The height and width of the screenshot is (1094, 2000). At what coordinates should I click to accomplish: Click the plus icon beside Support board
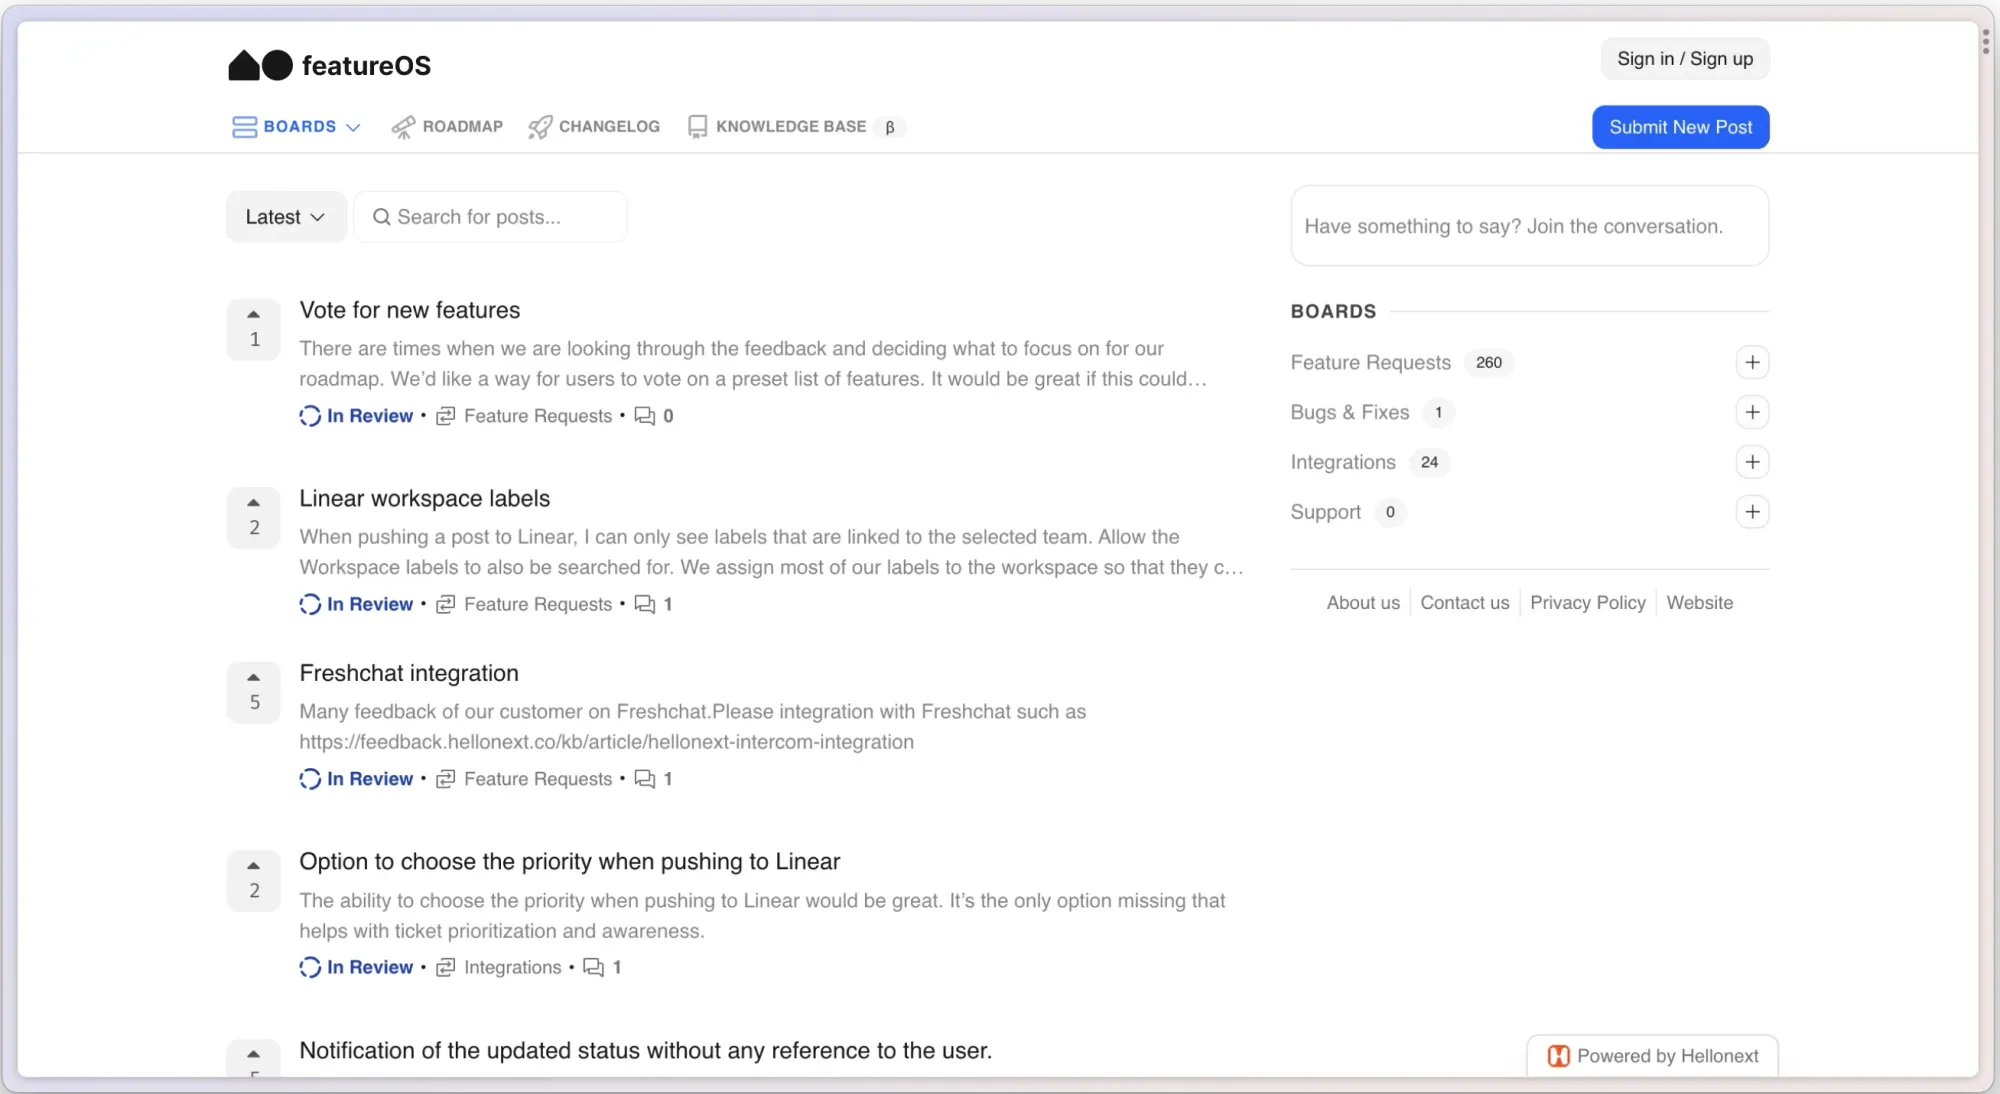pos(1752,513)
